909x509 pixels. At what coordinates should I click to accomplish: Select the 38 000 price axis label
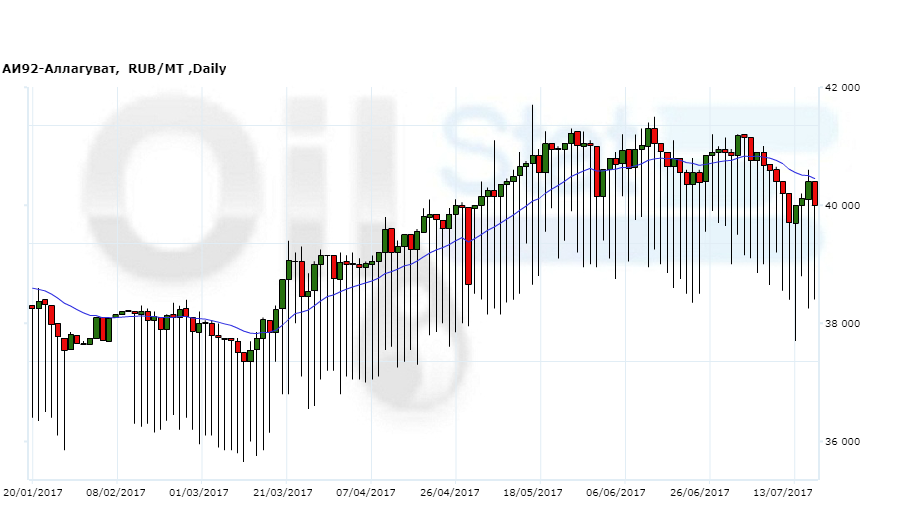pos(842,324)
